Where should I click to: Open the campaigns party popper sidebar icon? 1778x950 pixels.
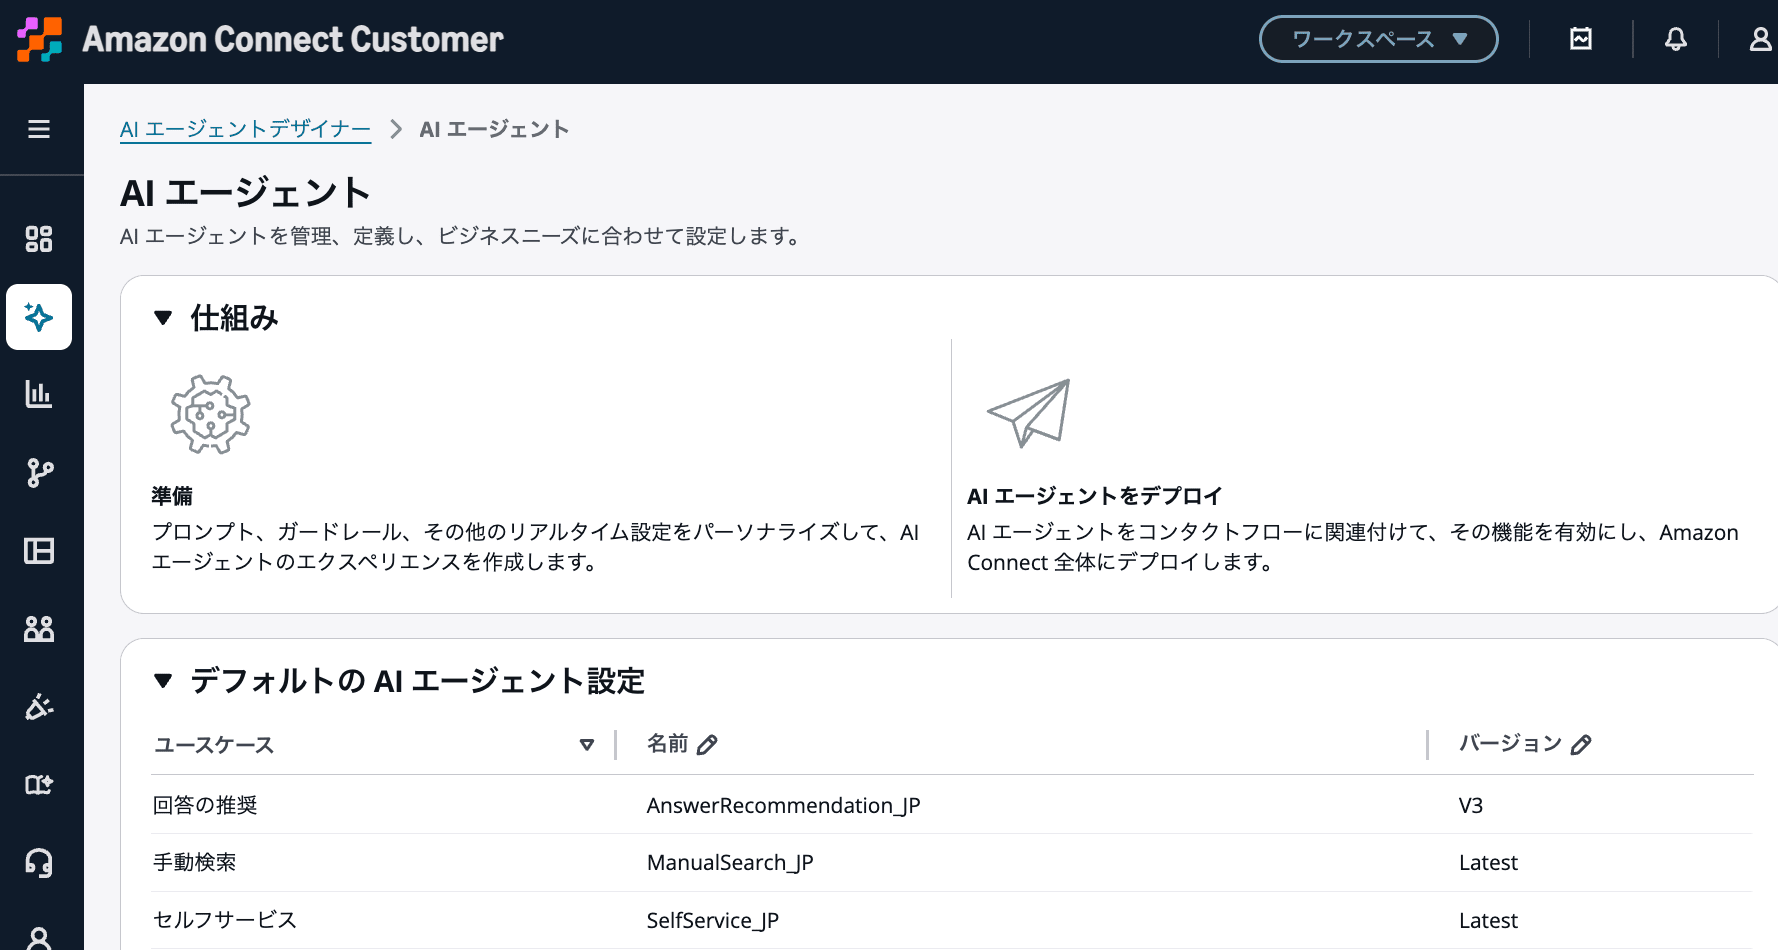pos(39,706)
